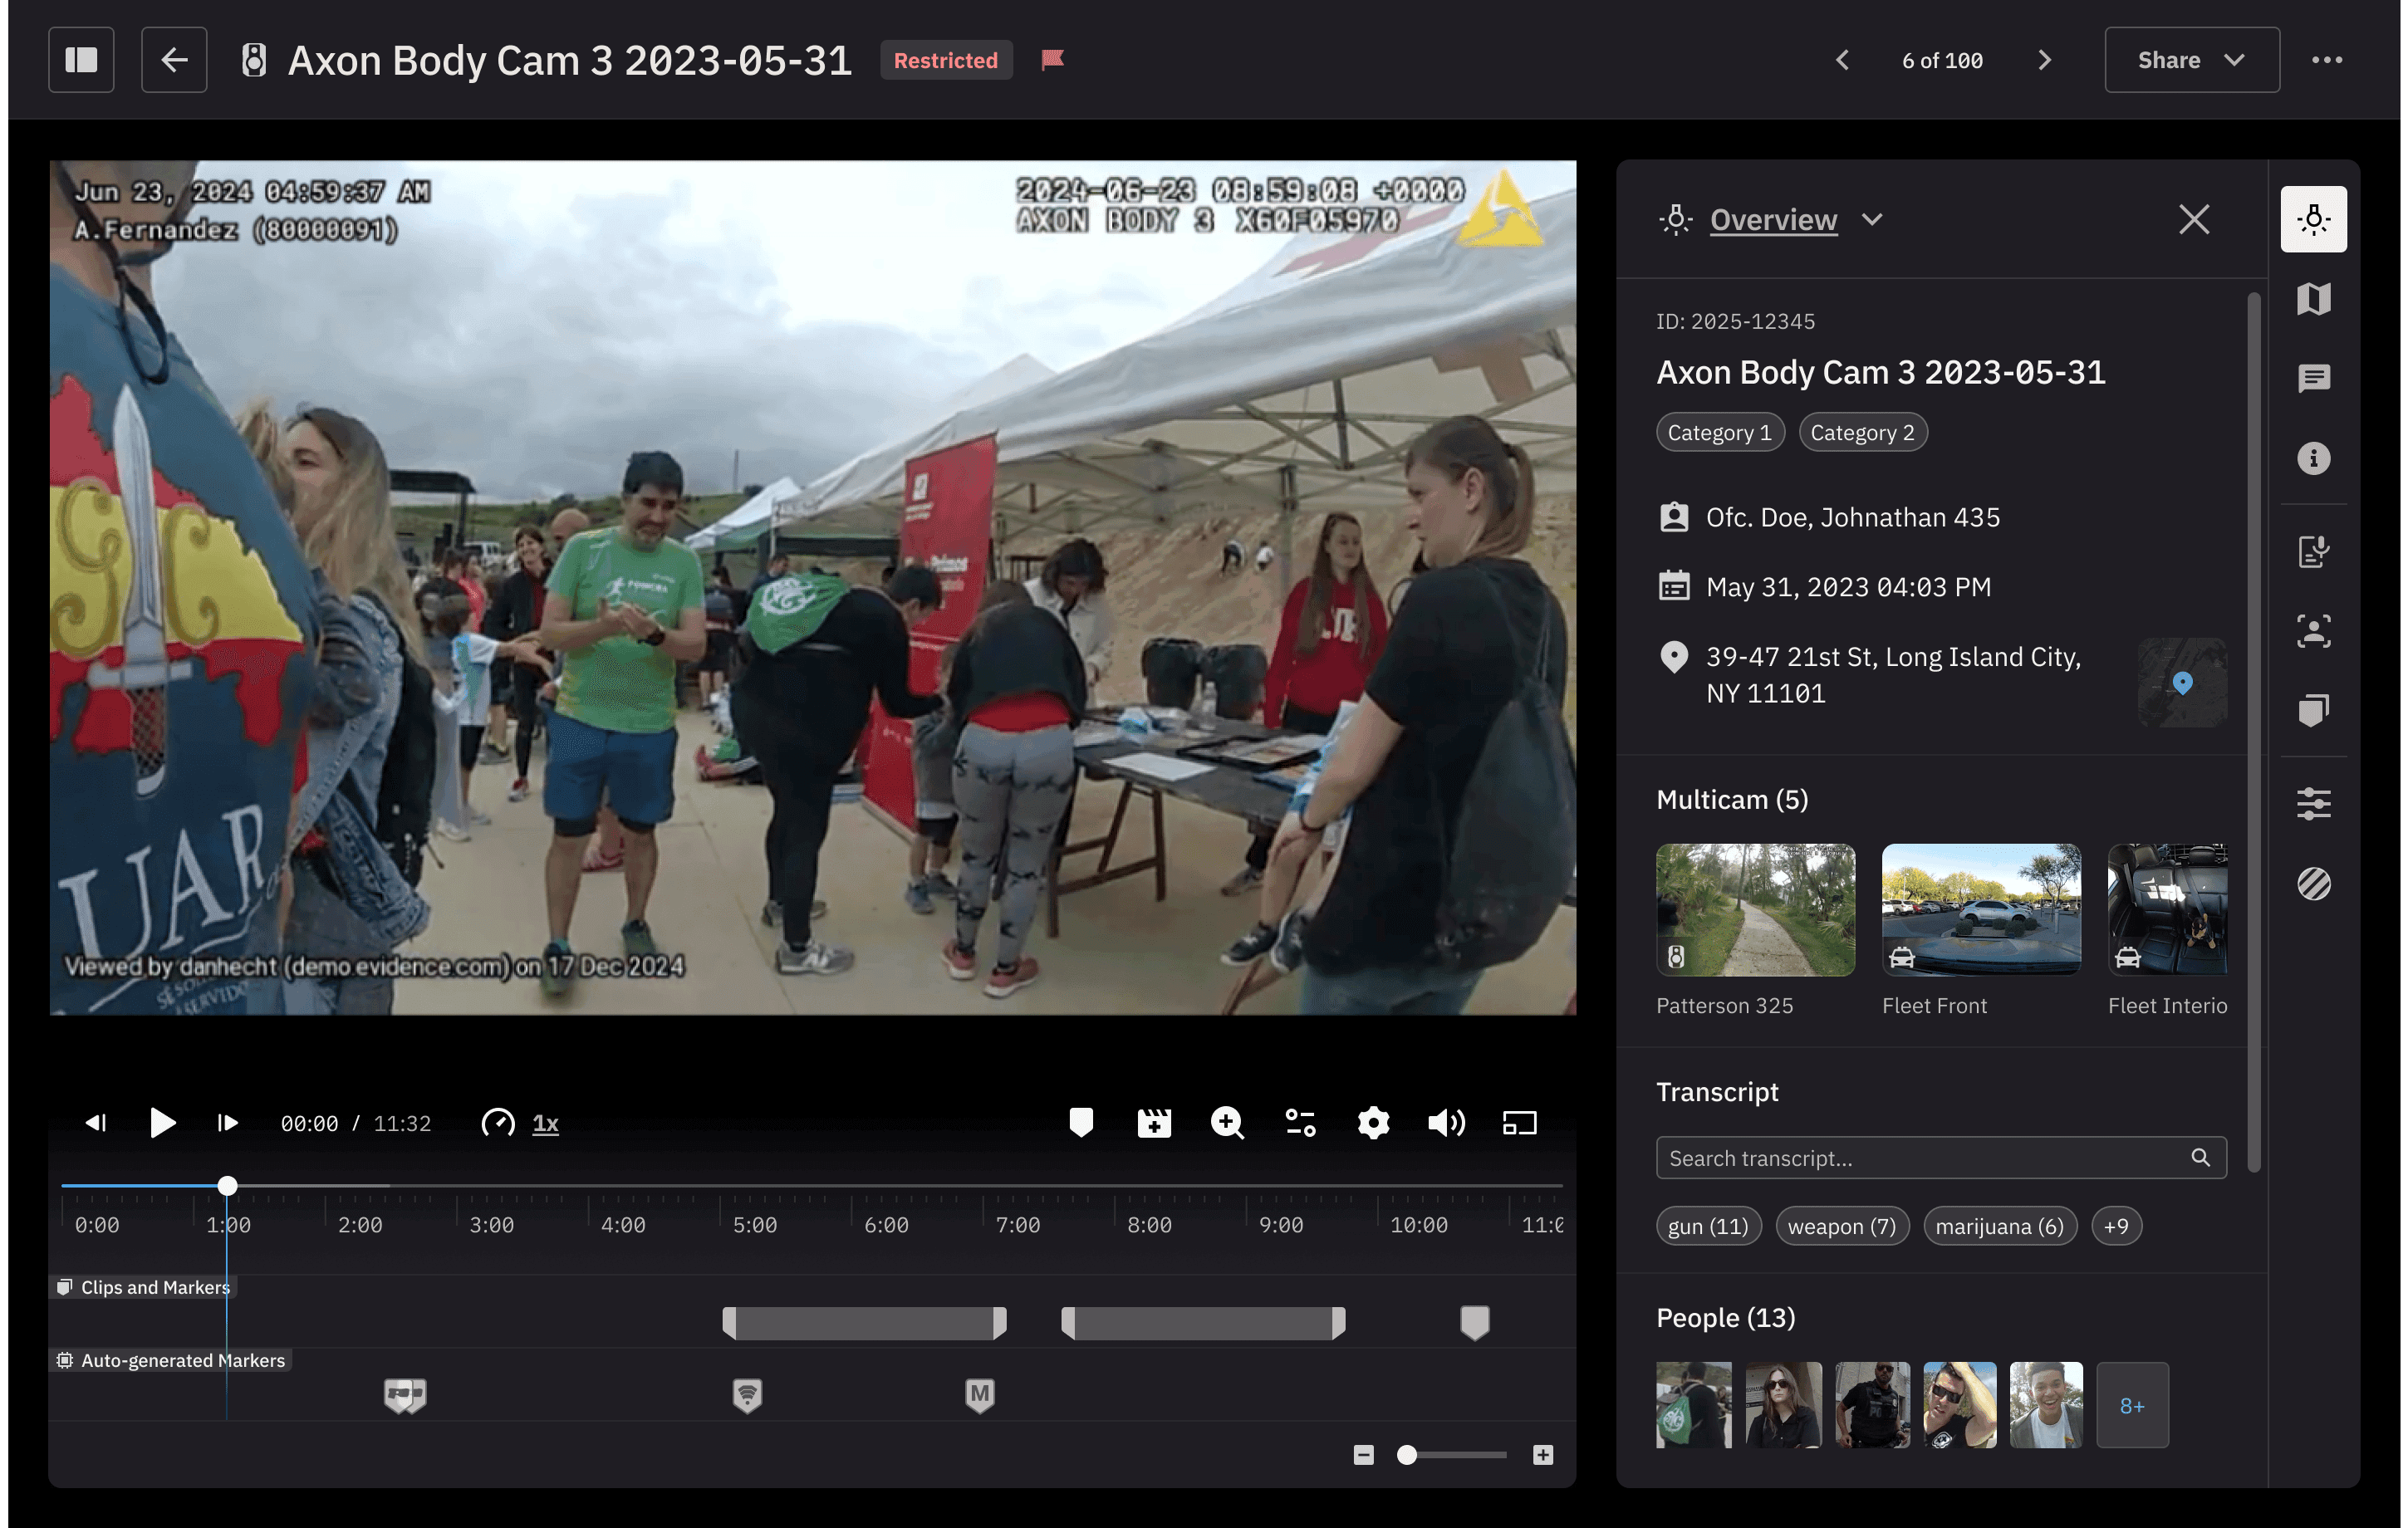Open the Fleet Front multicam thumbnail
The height and width of the screenshot is (1528, 2408).
tap(1980, 910)
